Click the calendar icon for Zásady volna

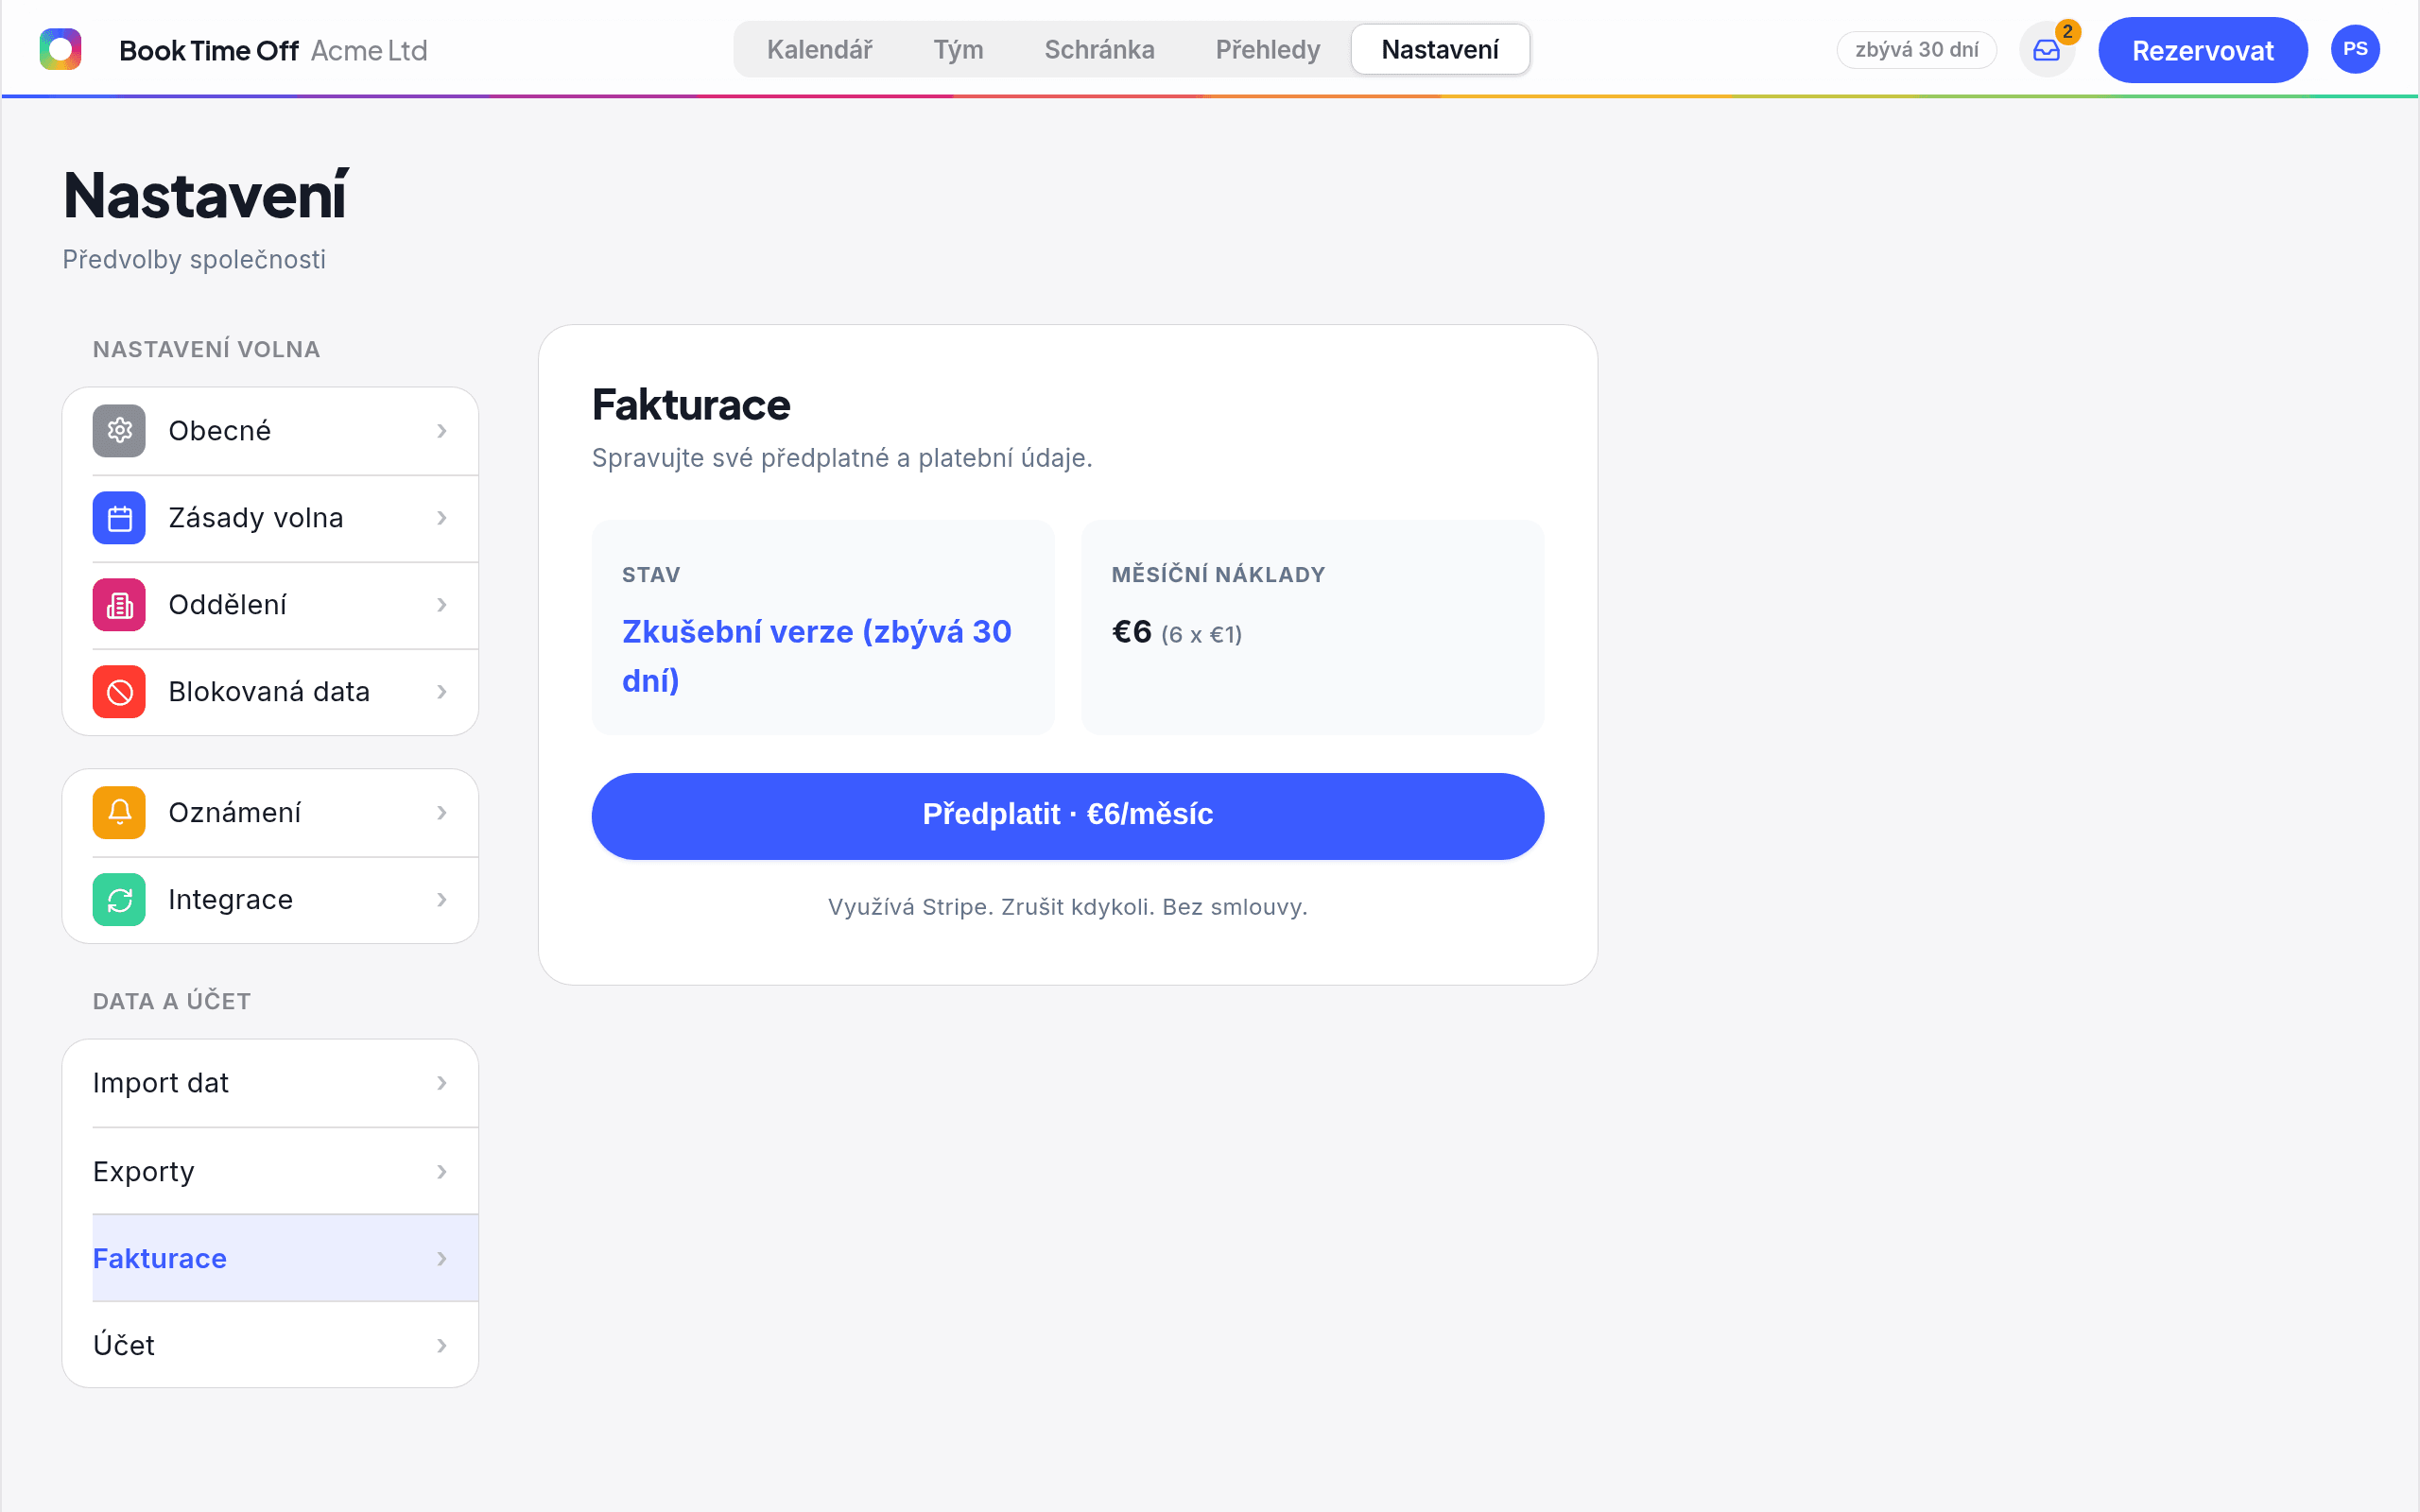119,518
